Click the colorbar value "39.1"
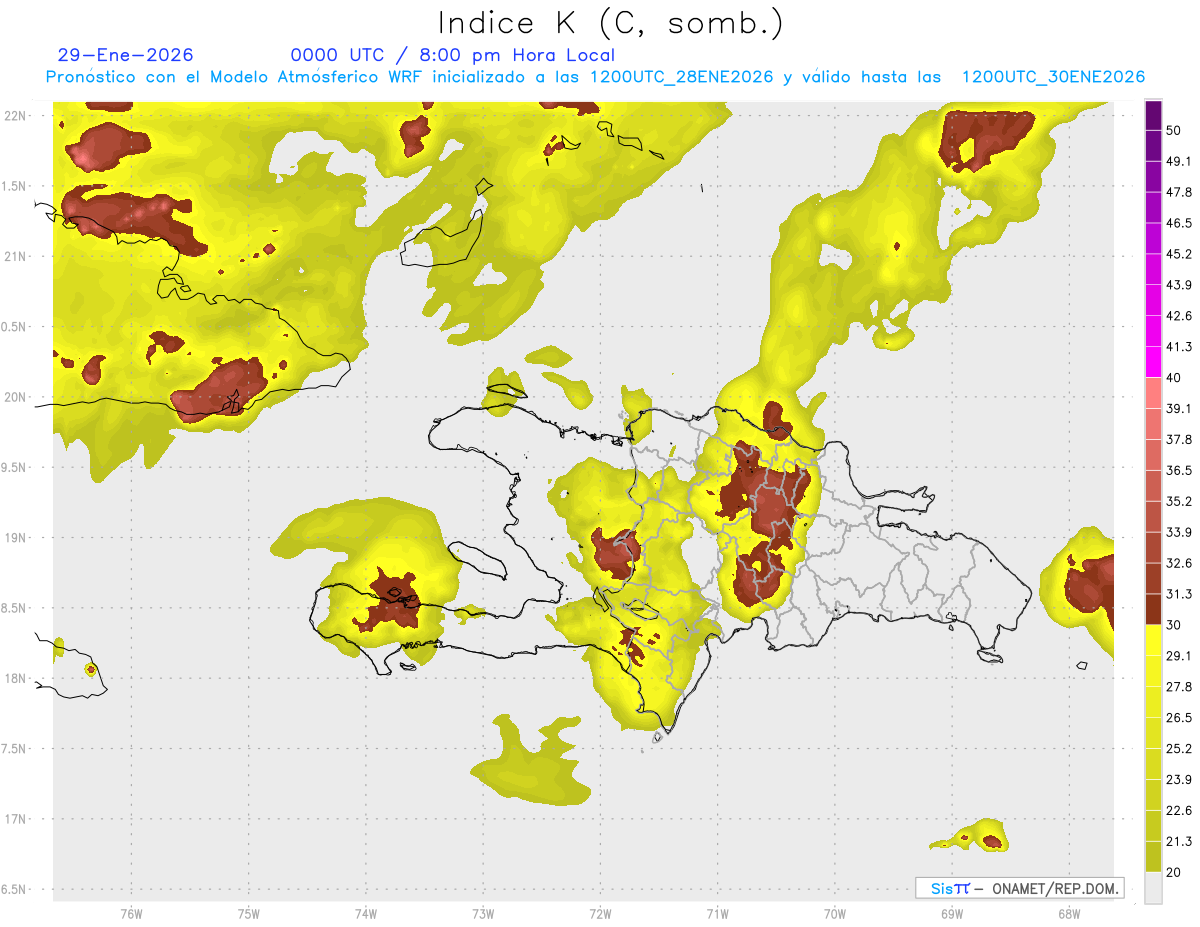 [1179, 408]
